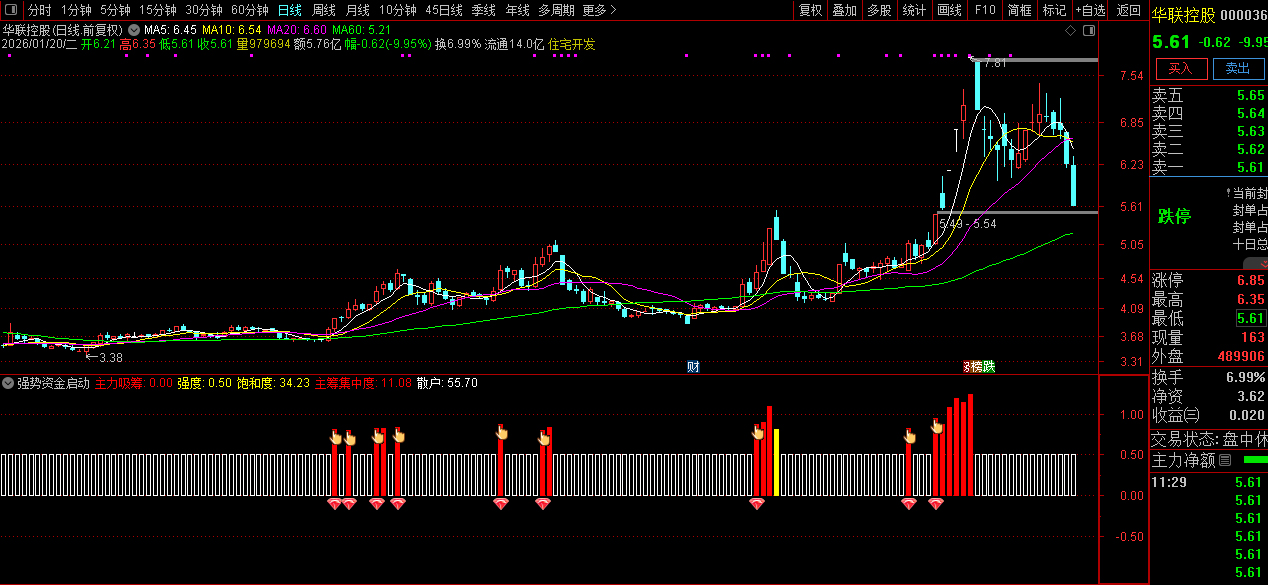This screenshot has height=585, width=1268.
Task: Open 多周期 multi-period view
Action: point(556,10)
